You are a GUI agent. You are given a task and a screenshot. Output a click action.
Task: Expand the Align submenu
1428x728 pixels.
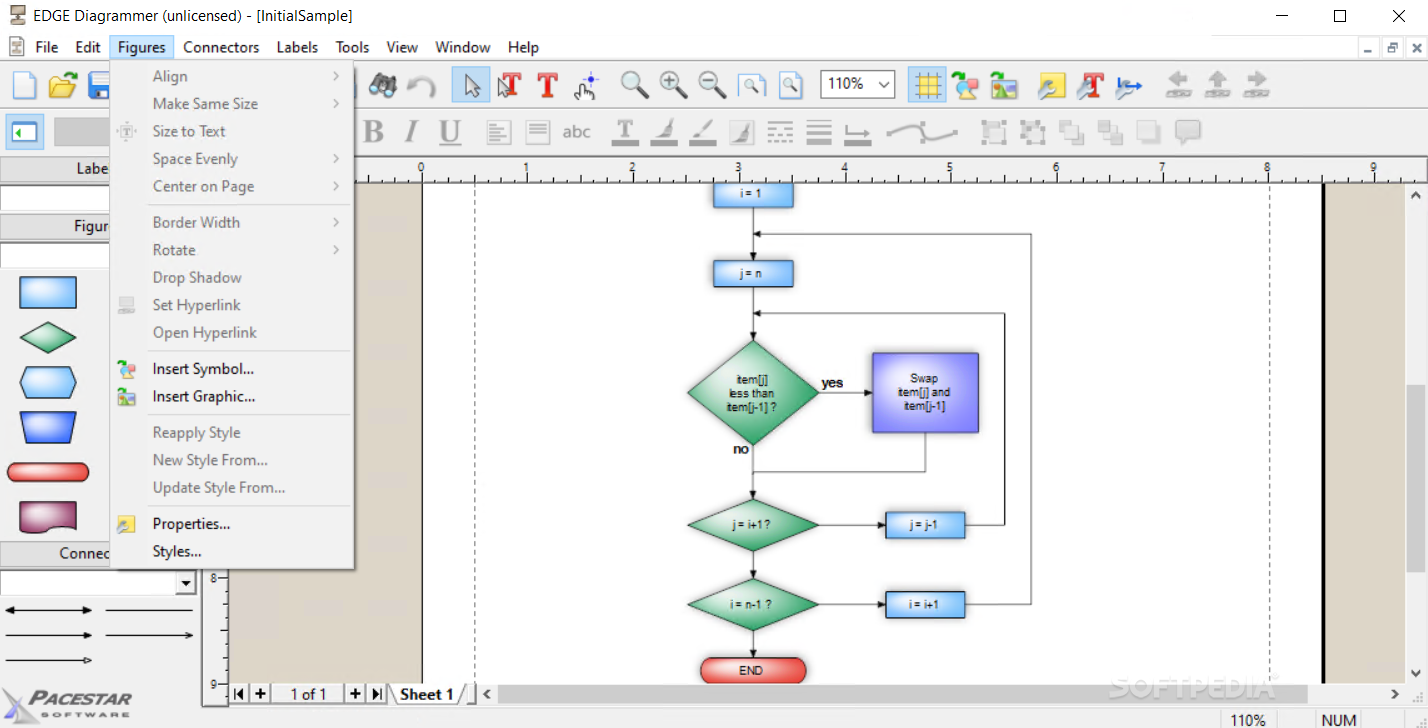click(x=232, y=76)
